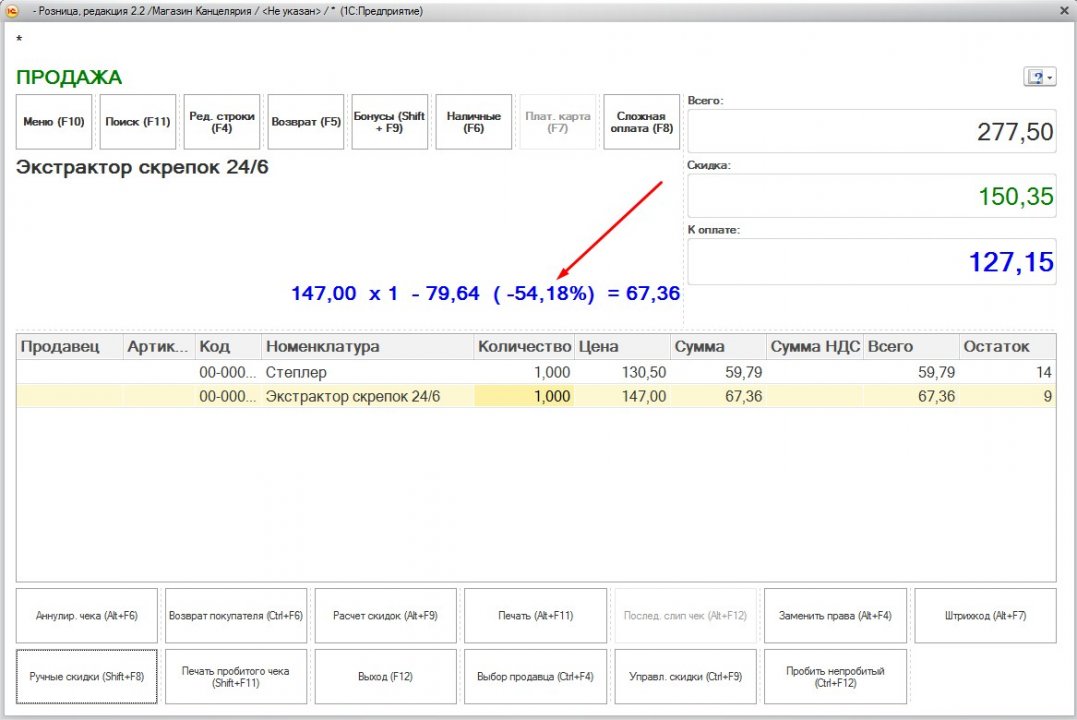Click the Код column header

[228, 347]
